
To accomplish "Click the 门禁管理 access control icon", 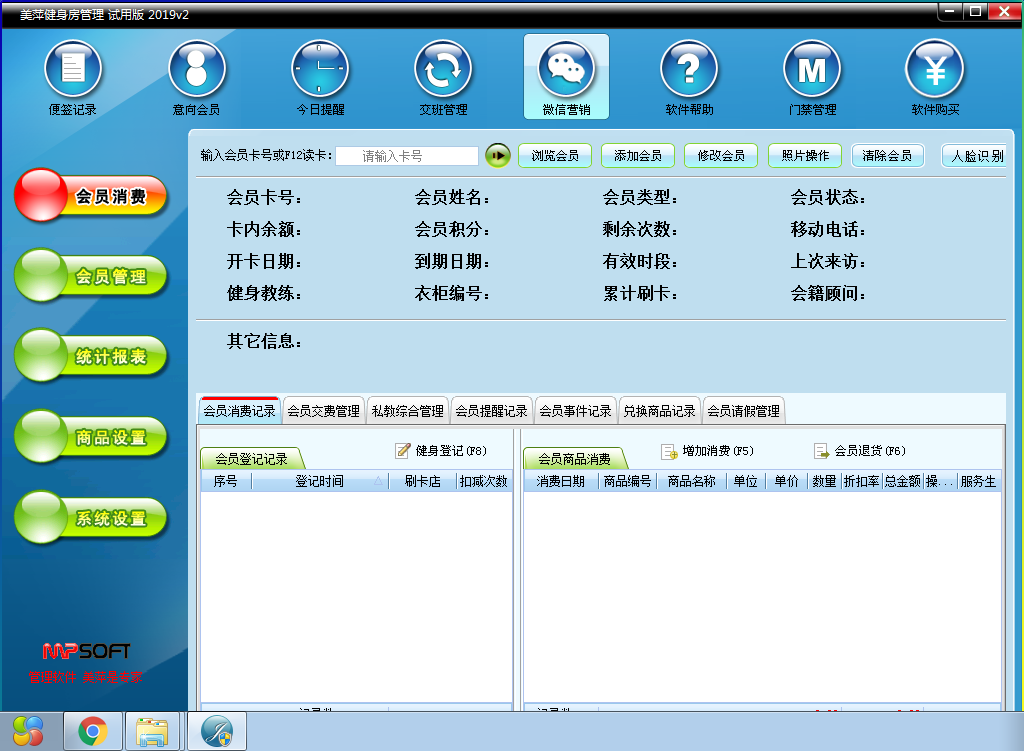I will 812,70.
